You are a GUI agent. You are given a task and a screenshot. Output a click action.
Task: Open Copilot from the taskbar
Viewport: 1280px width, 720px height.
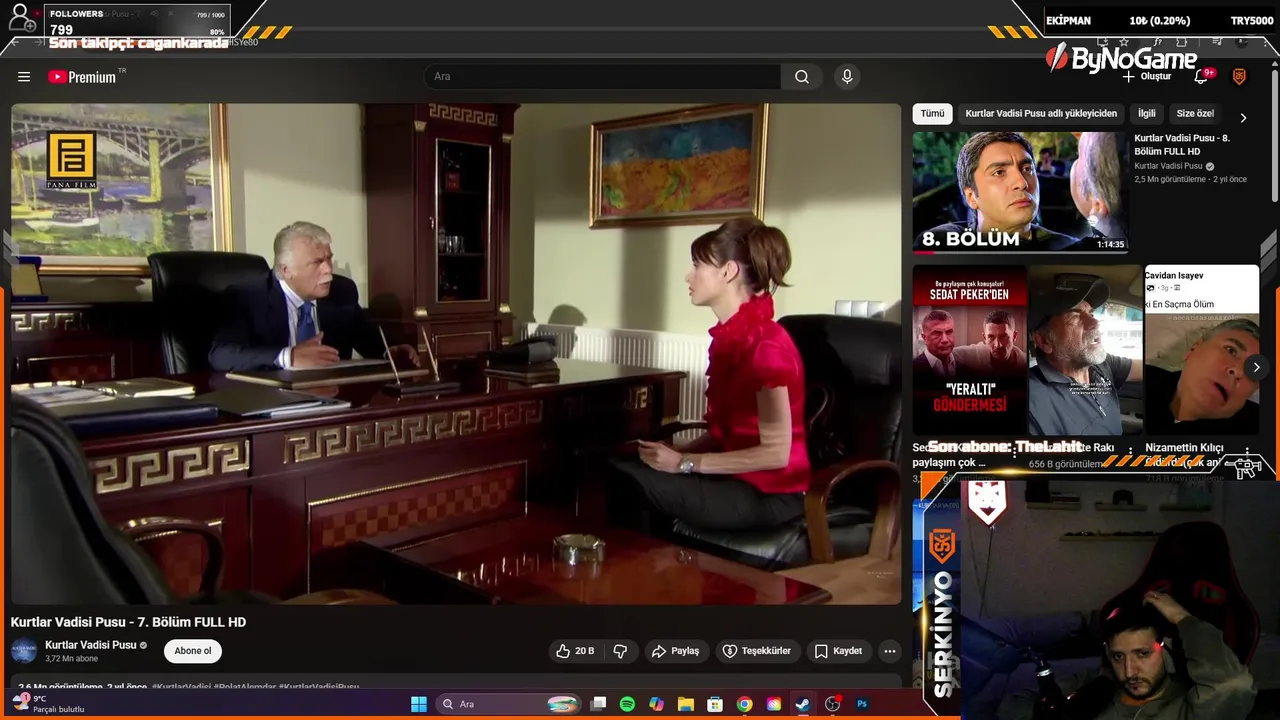[656, 704]
